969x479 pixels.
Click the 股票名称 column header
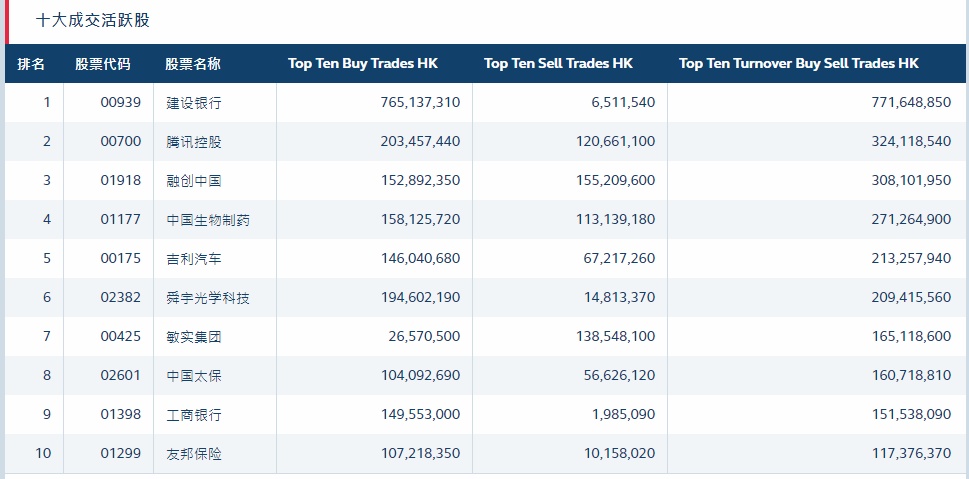[x=193, y=64]
